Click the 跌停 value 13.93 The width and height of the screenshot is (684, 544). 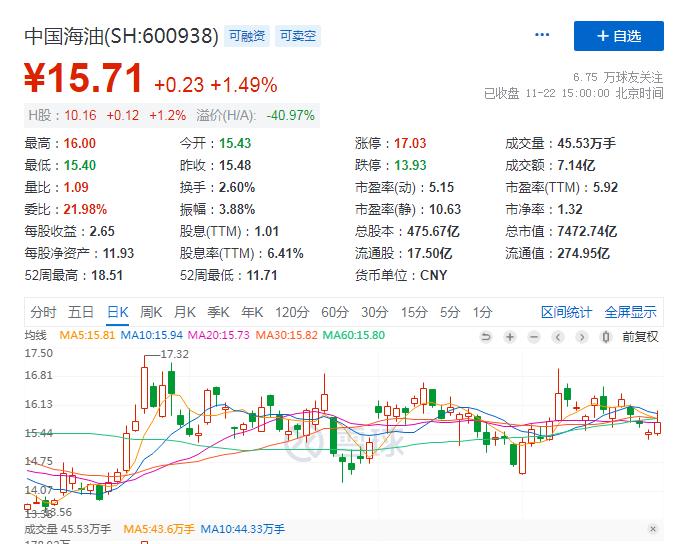pyautogui.click(x=410, y=165)
